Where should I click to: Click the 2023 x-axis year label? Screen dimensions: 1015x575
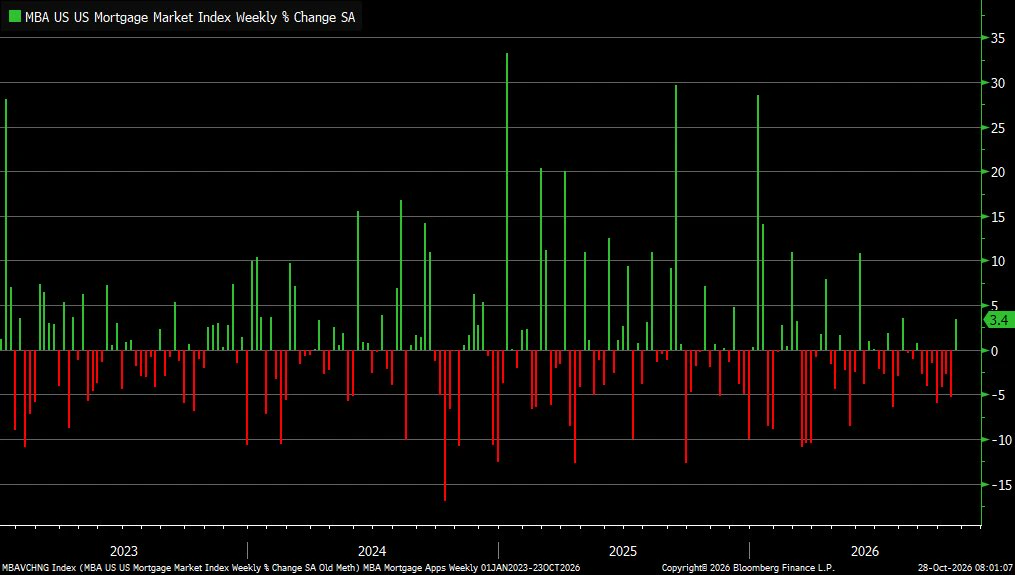tap(124, 551)
